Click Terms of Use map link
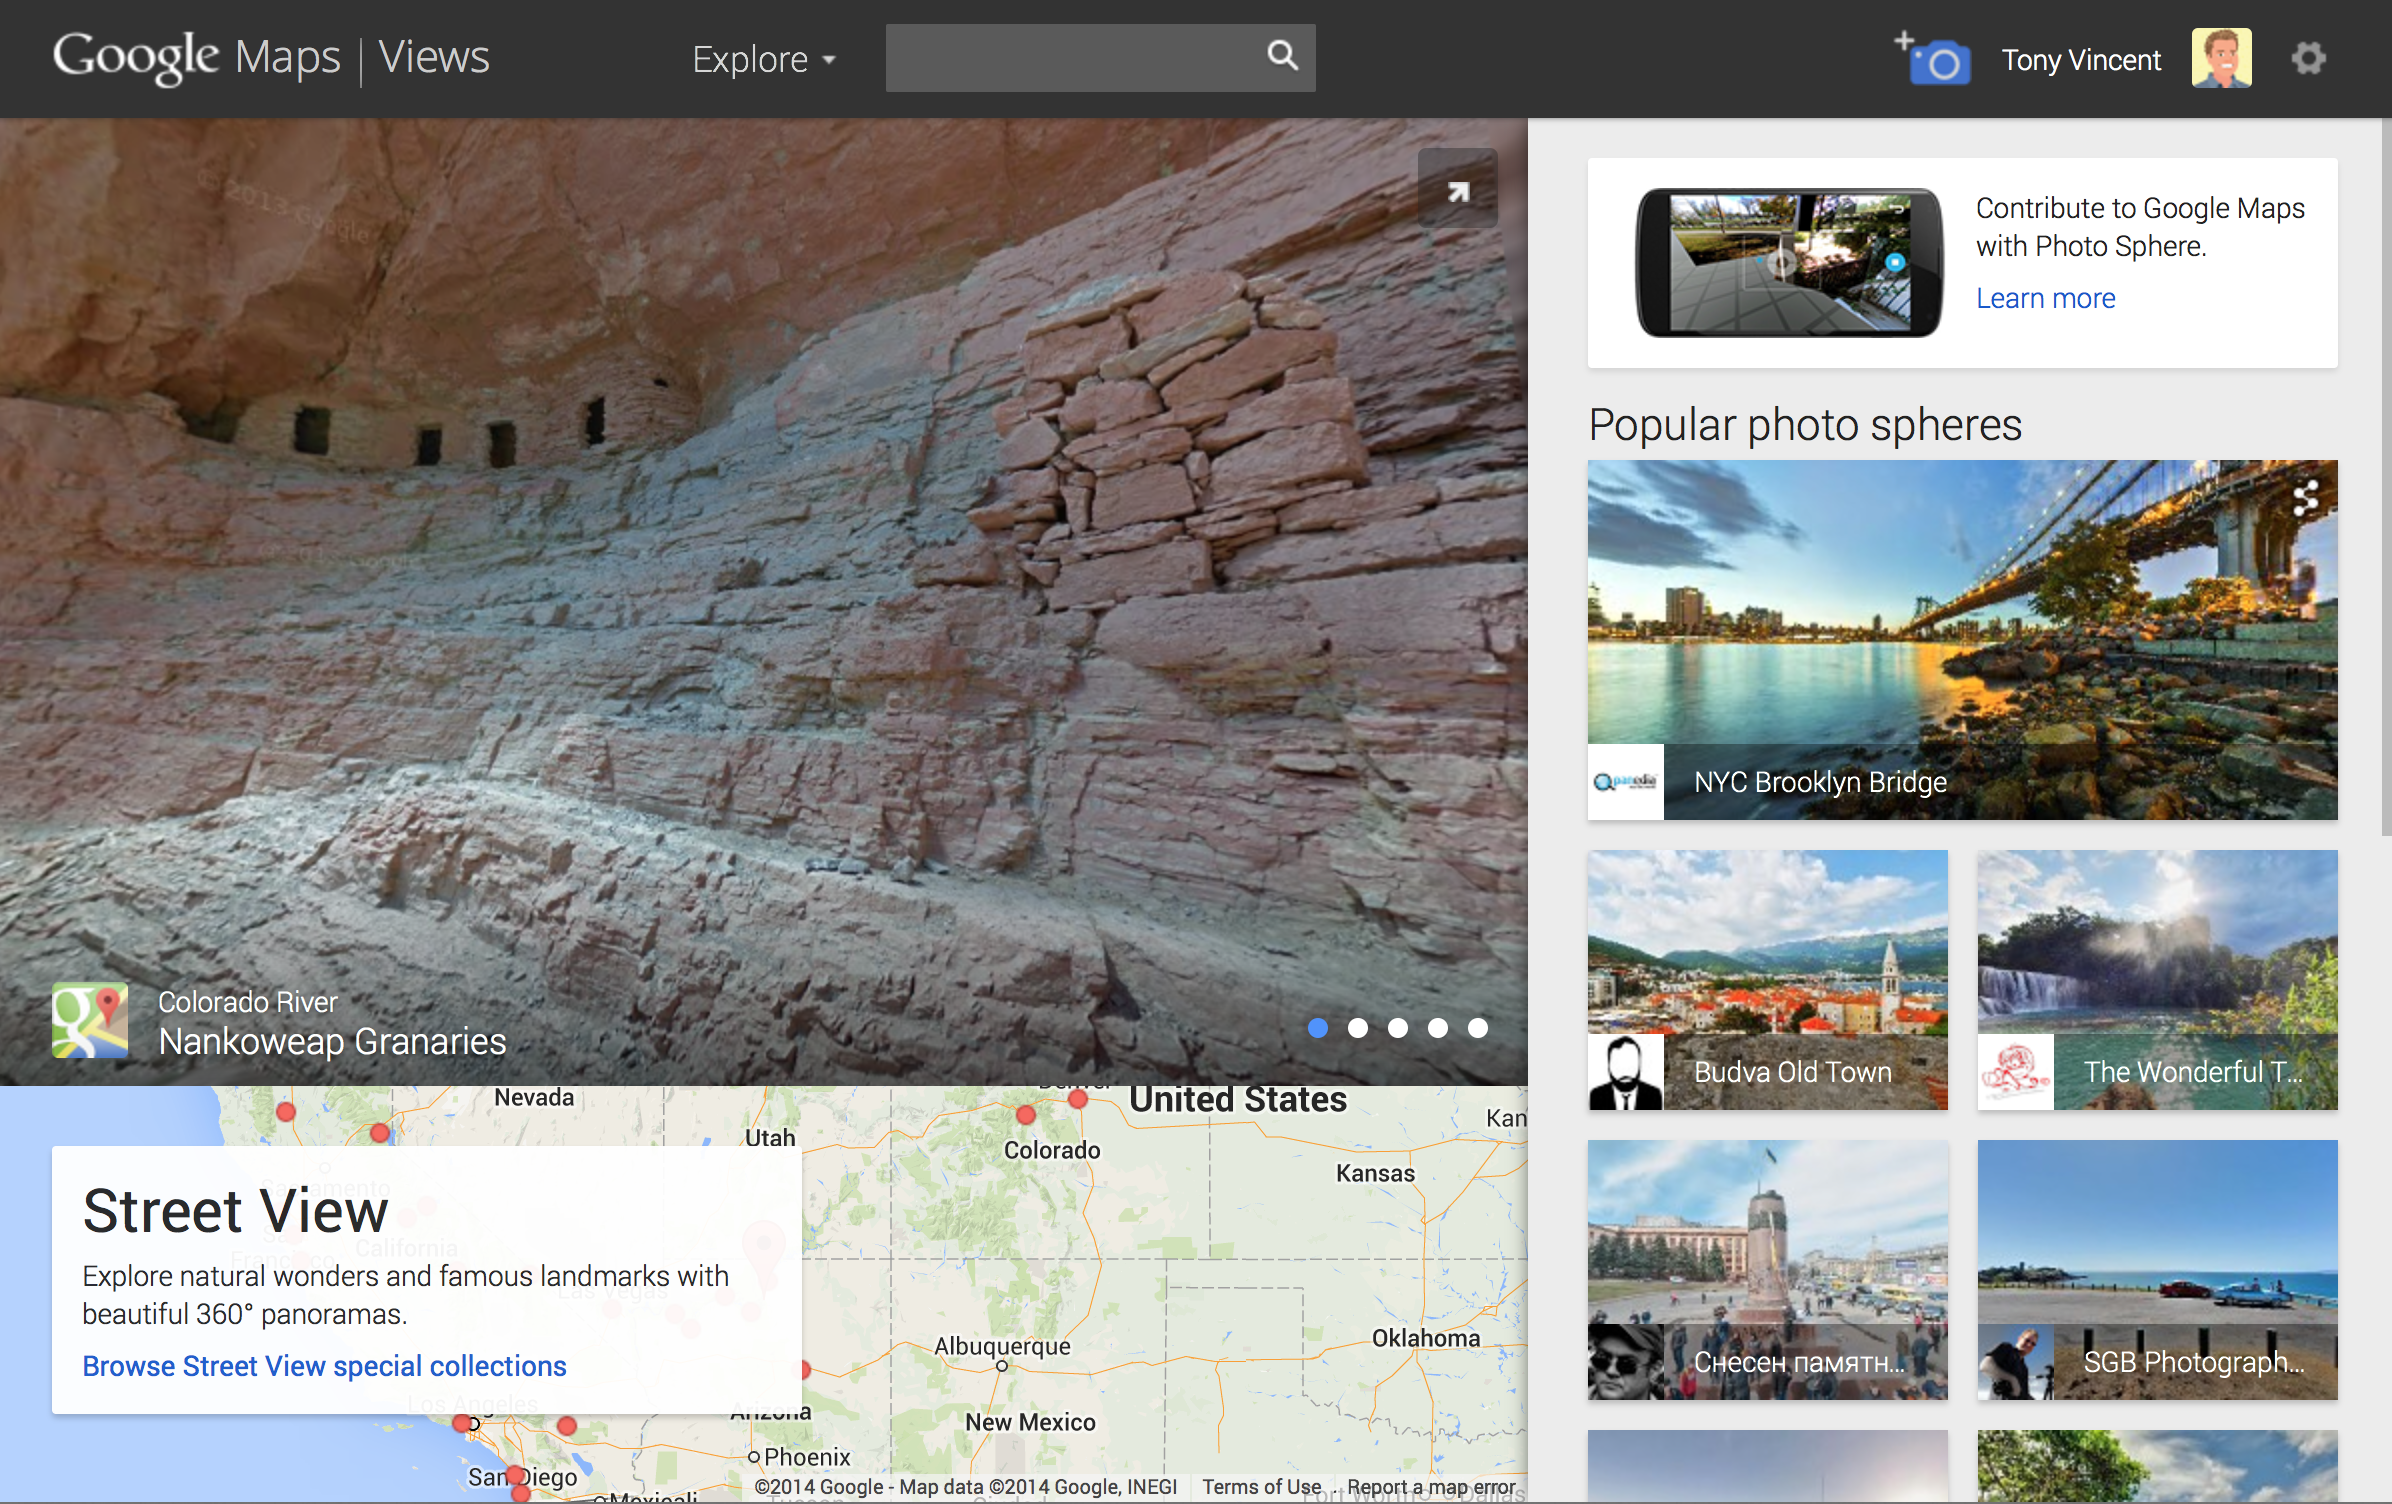The image size is (2392, 1504). (x=1261, y=1487)
